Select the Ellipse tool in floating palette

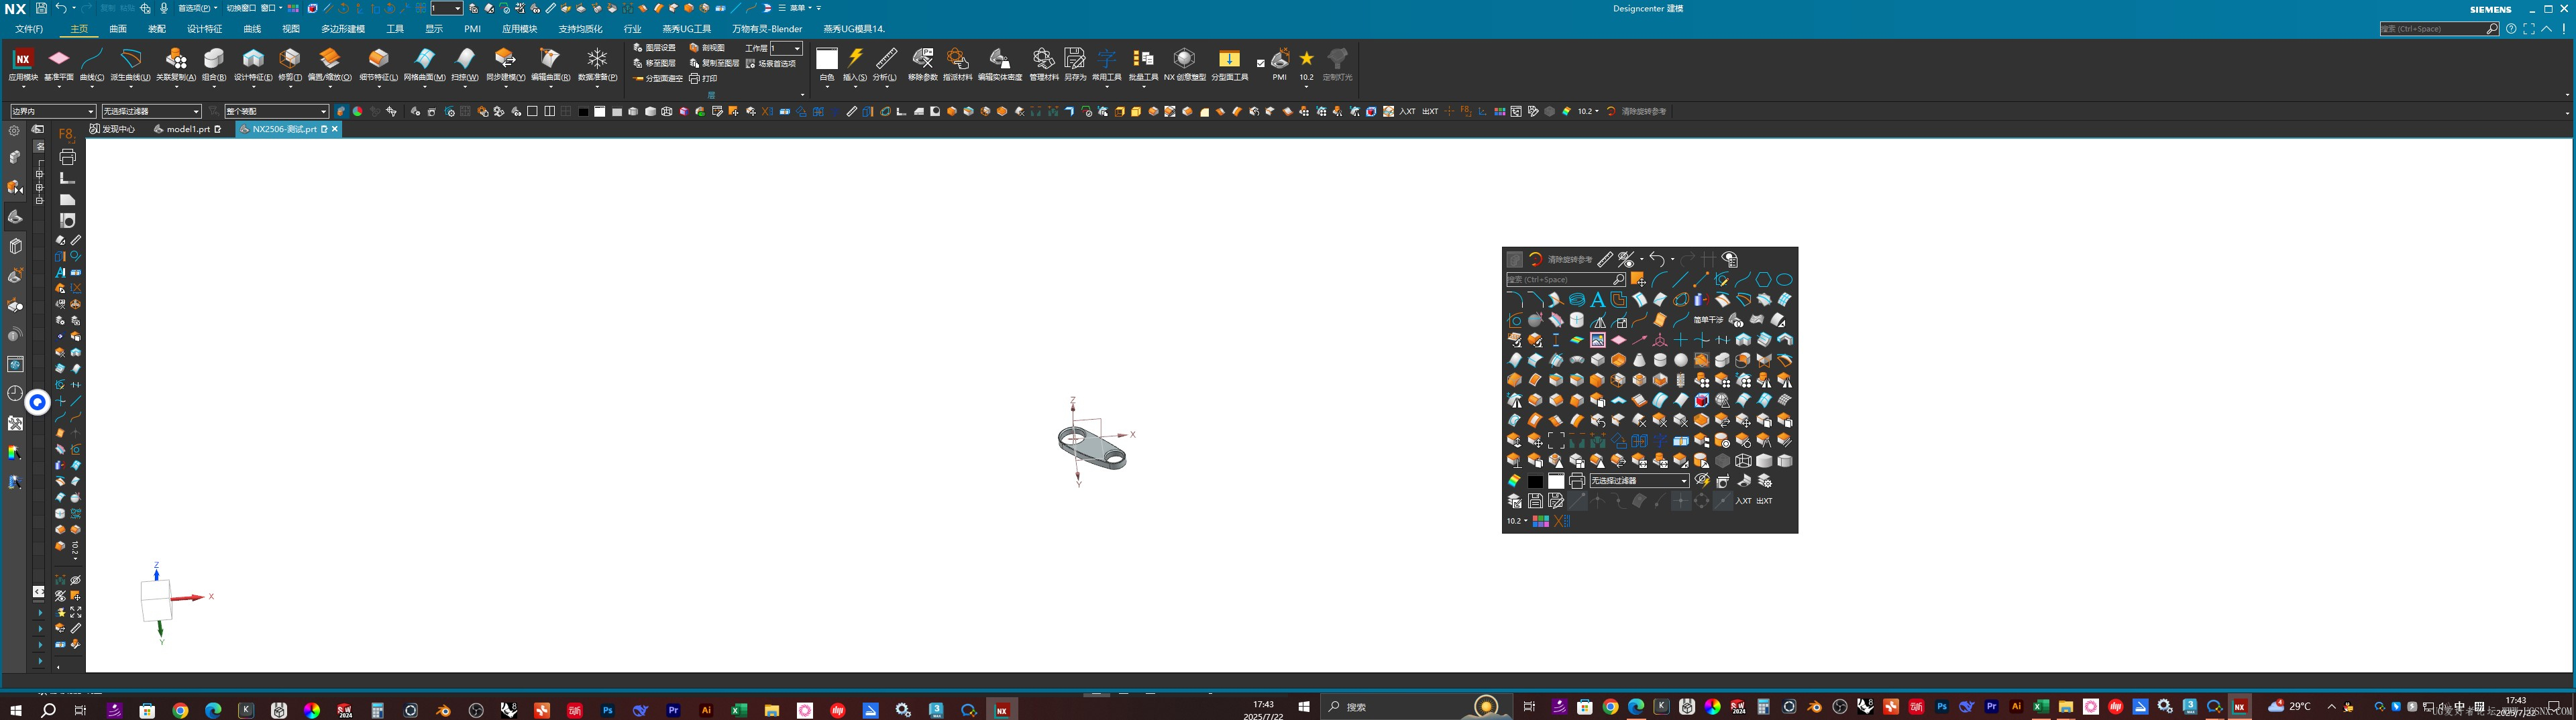[x=1785, y=279]
